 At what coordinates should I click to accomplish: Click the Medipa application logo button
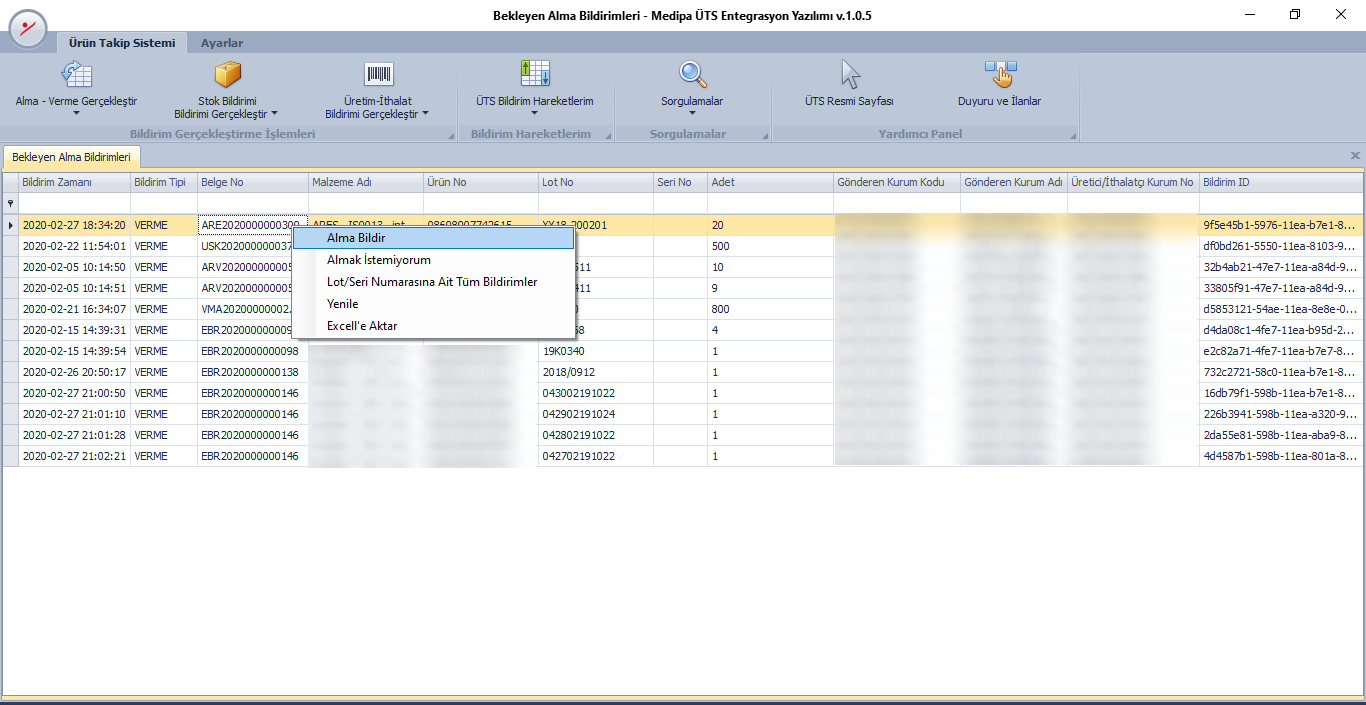pyautogui.click(x=28, y=28)
